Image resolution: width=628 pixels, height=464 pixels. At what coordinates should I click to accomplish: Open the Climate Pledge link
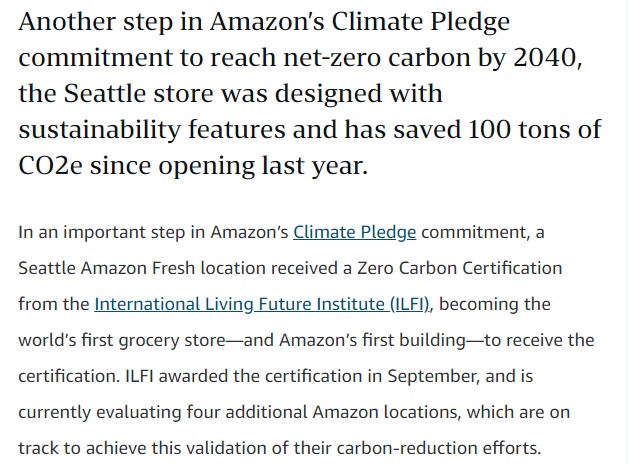point(354,232)
